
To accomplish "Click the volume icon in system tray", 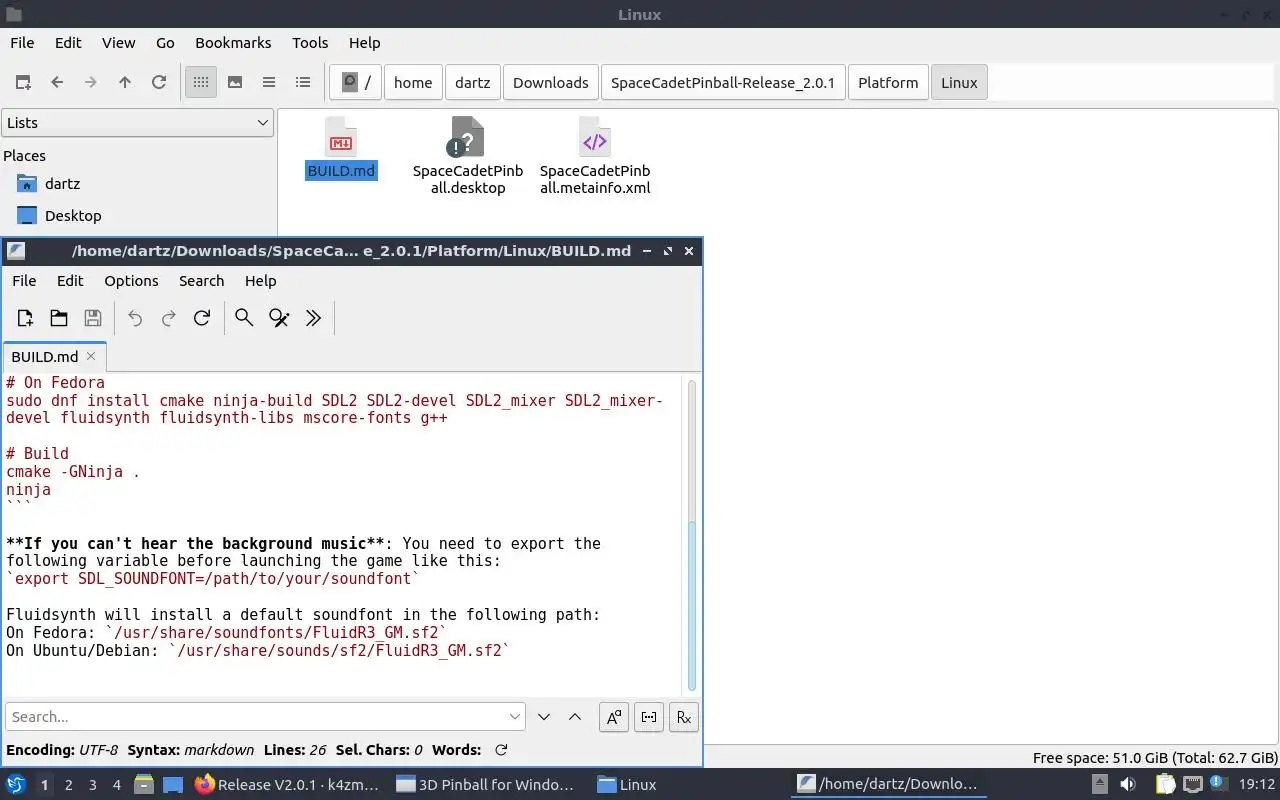I will (1128, 785).
